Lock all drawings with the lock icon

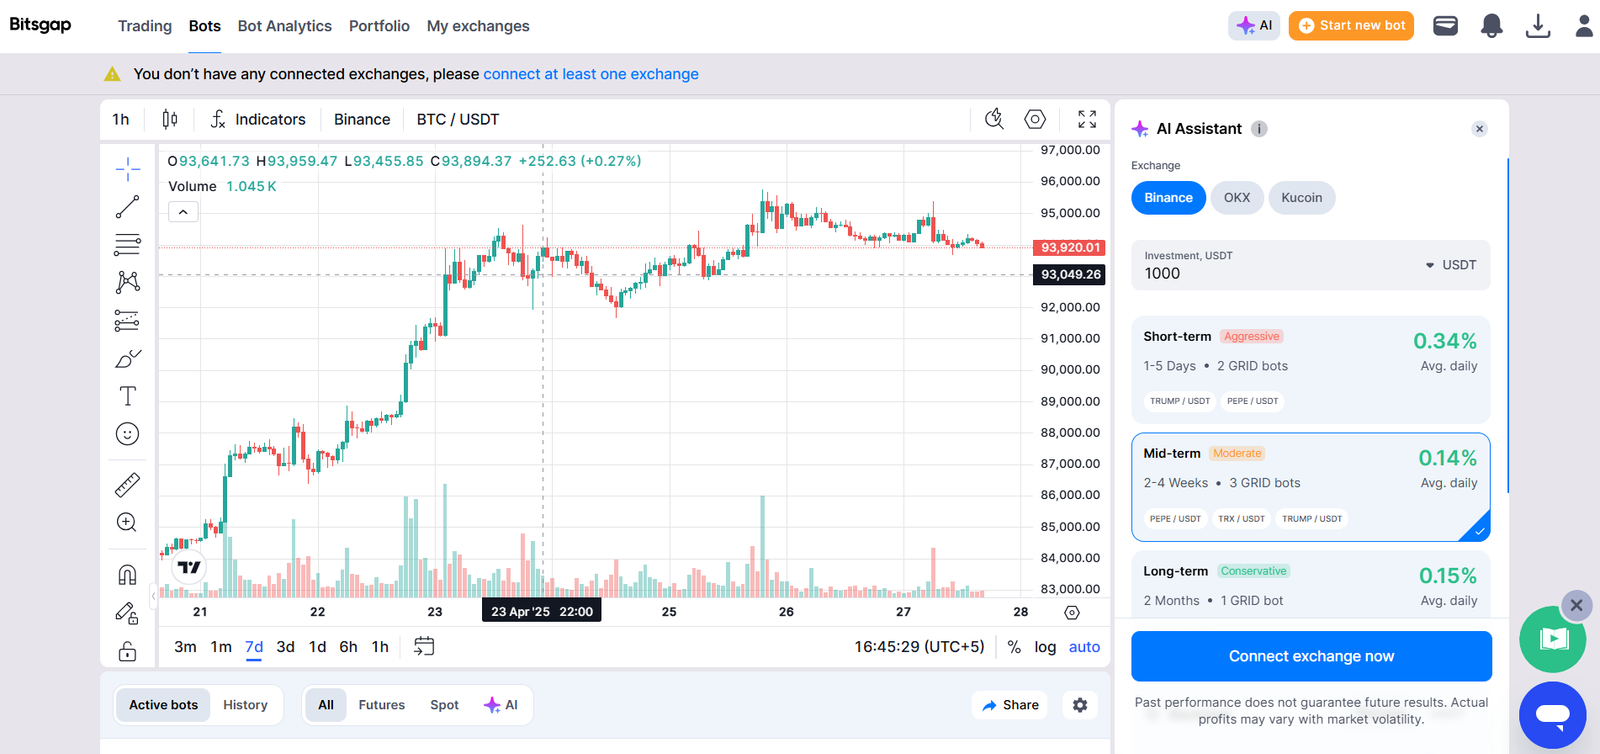pyautogui.click(x=127, y=651)
